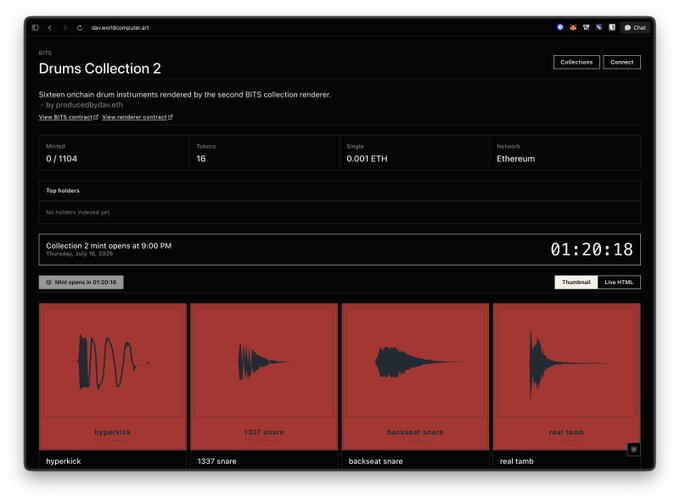This screenshot has width=680, height=503.
Task: Open the Chat panel button
Action: (635, 27)
